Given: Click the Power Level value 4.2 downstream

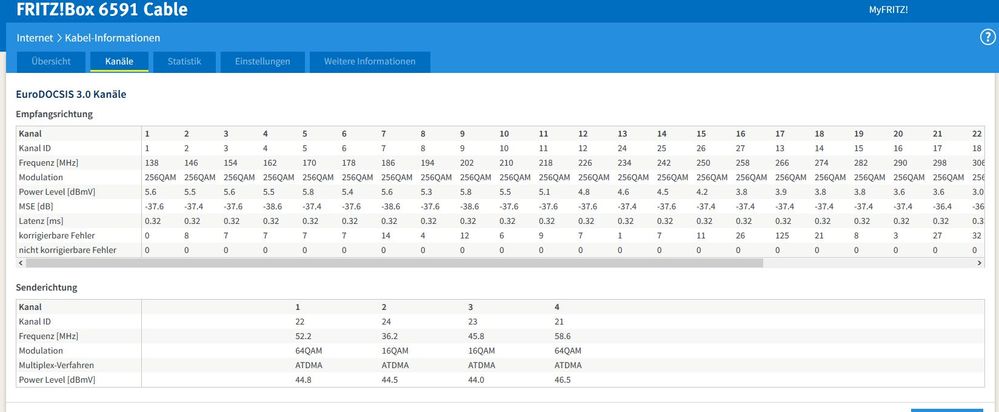Looking at the screenshot, I should tap(701, 192).
